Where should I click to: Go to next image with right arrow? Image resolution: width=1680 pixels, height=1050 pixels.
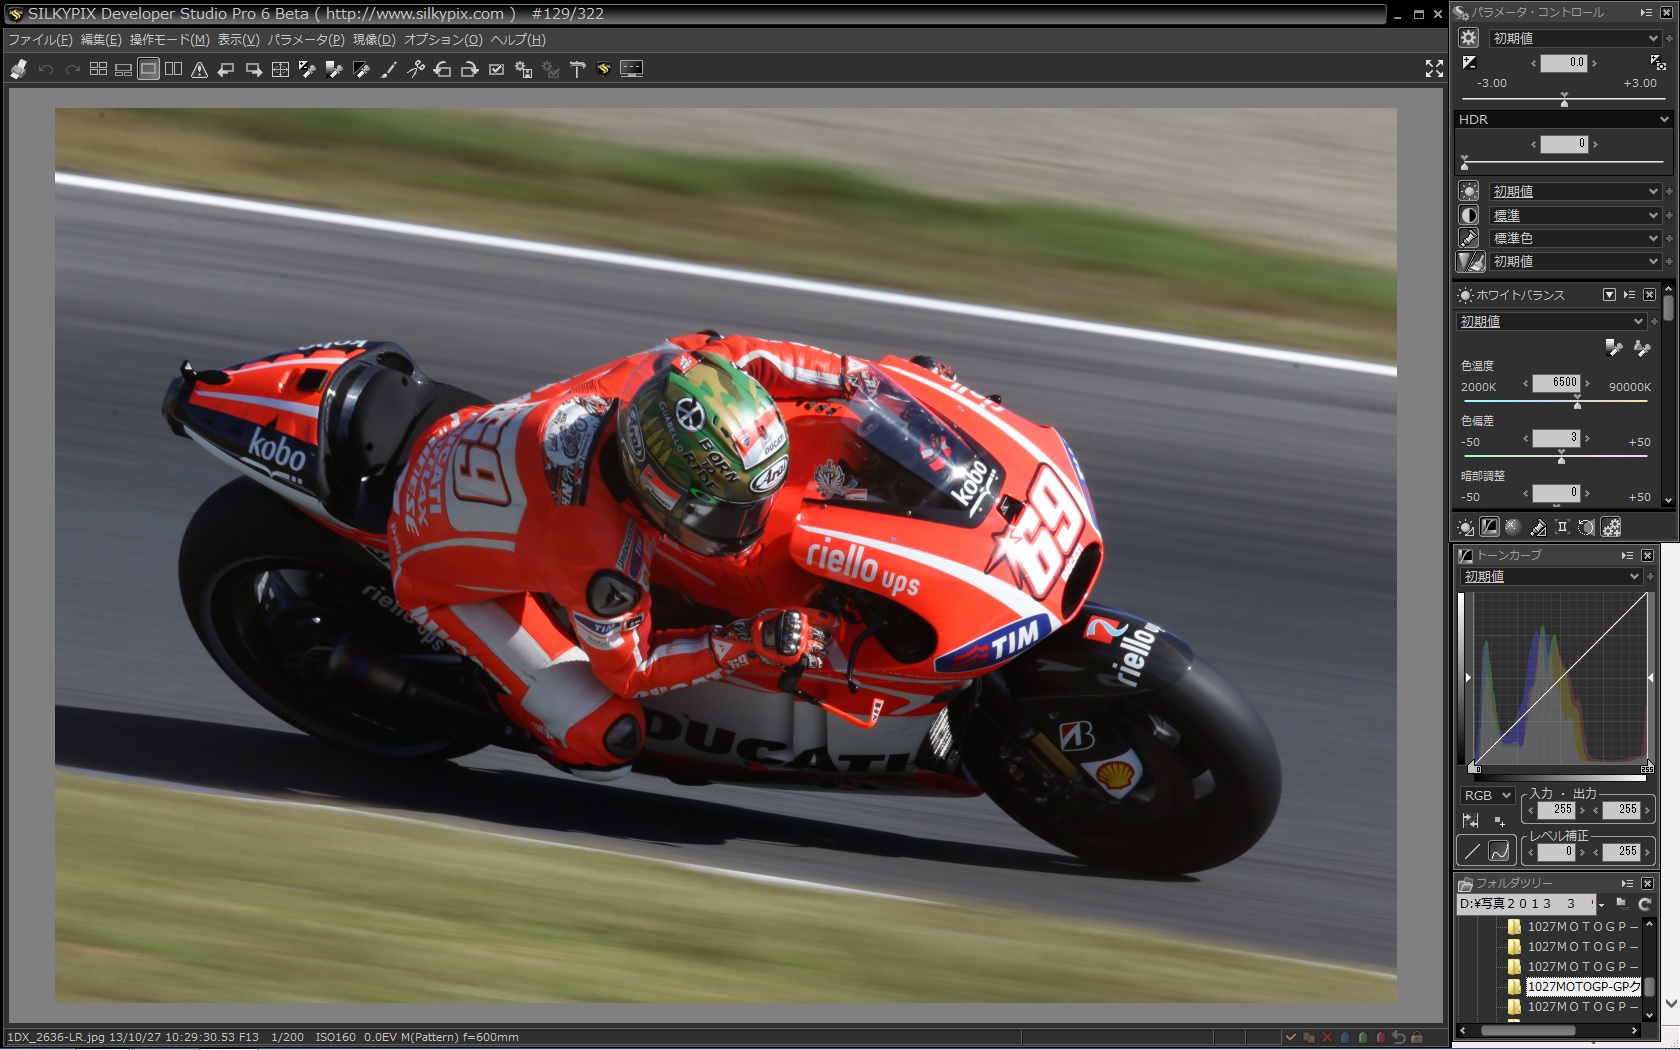pyautogui.click(x=253, y=69)
